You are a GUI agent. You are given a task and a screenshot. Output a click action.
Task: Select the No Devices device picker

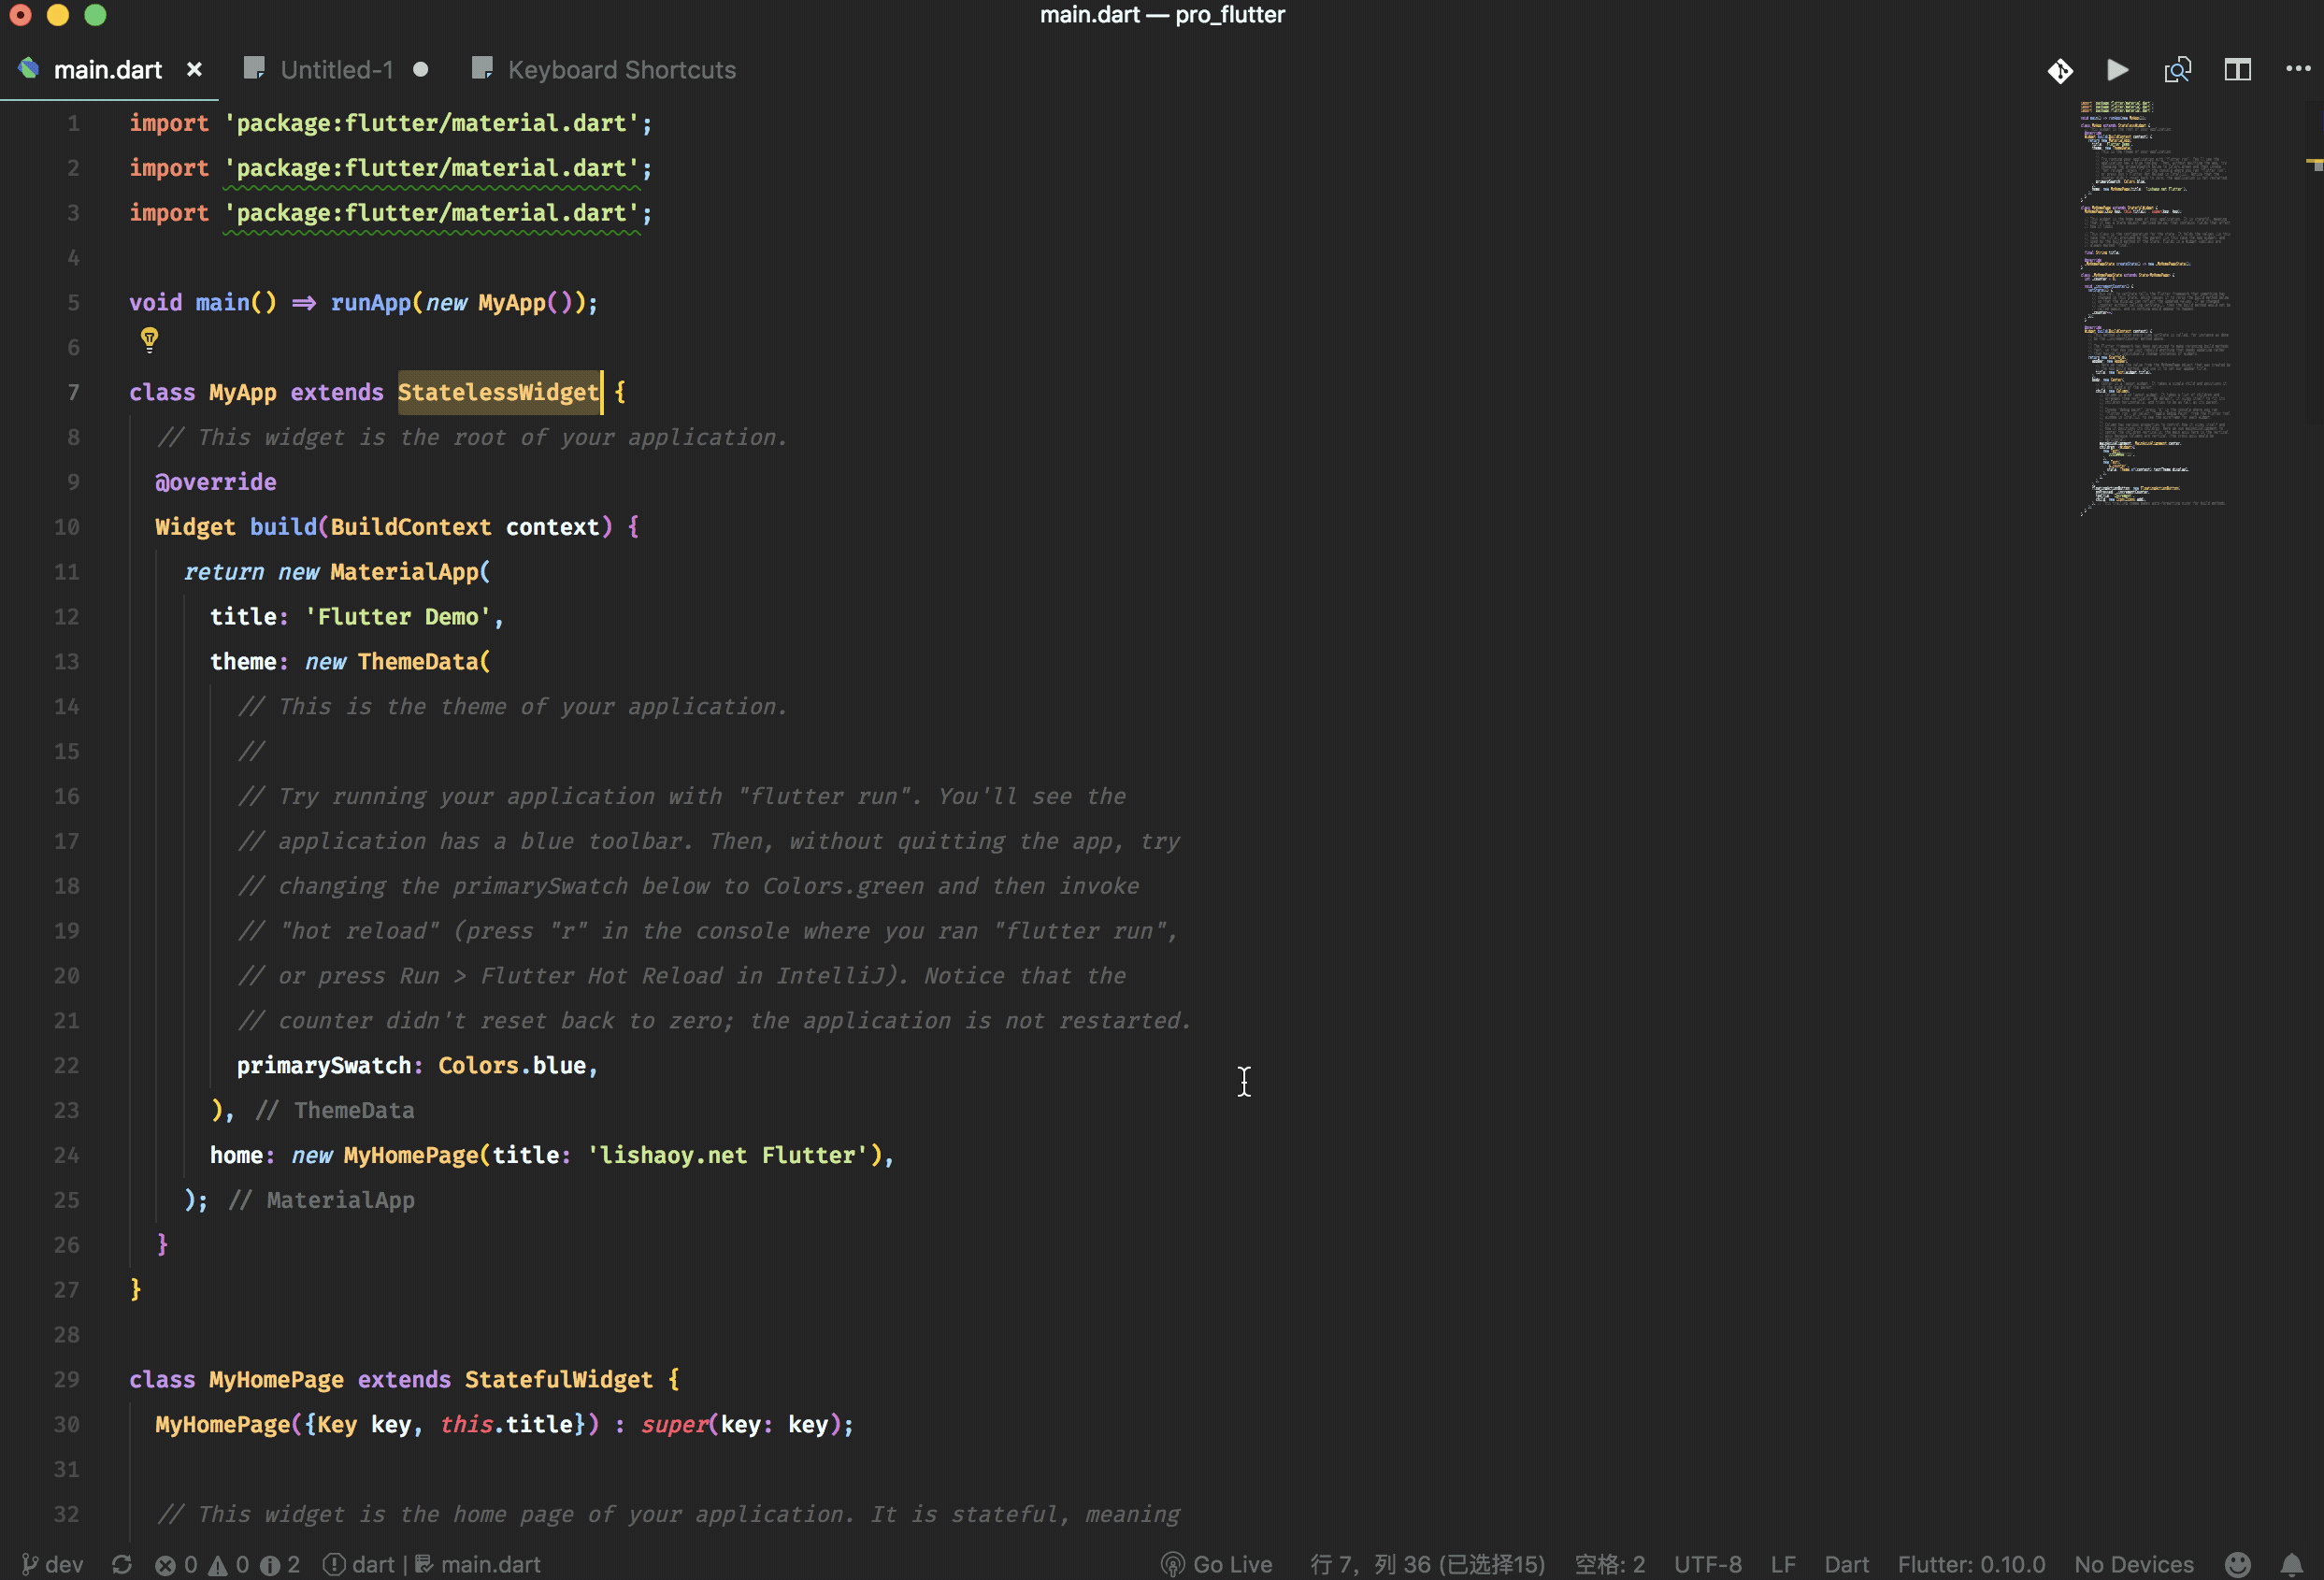pos(2133,1564)
